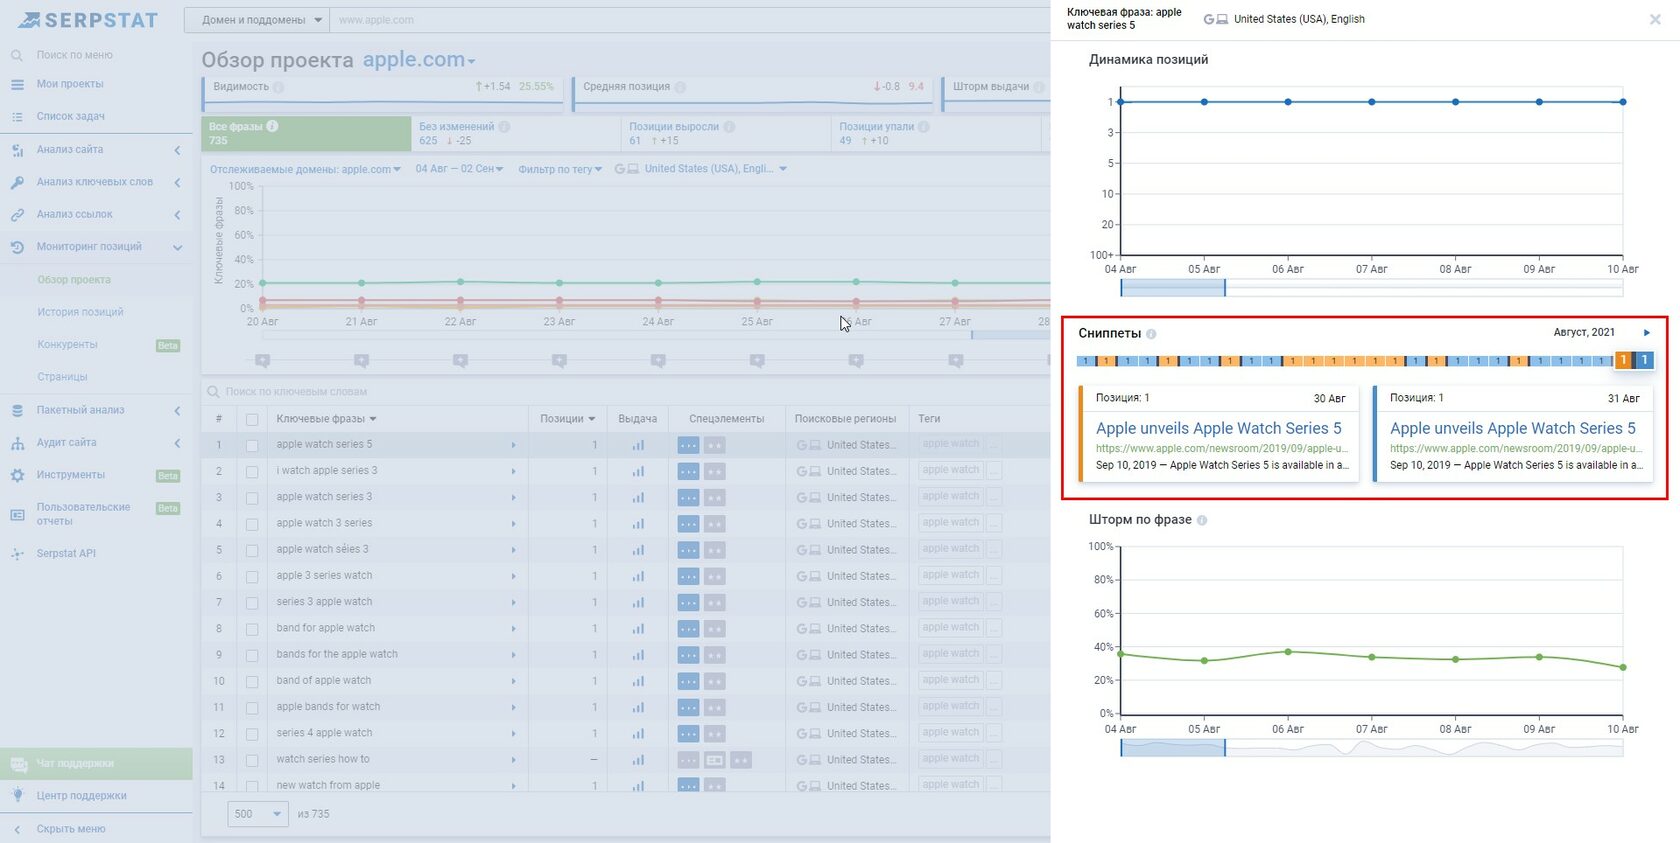Click the Инструменты gear icon
The height and width of the screenshot is (843, 1680).
click(17, 475)
